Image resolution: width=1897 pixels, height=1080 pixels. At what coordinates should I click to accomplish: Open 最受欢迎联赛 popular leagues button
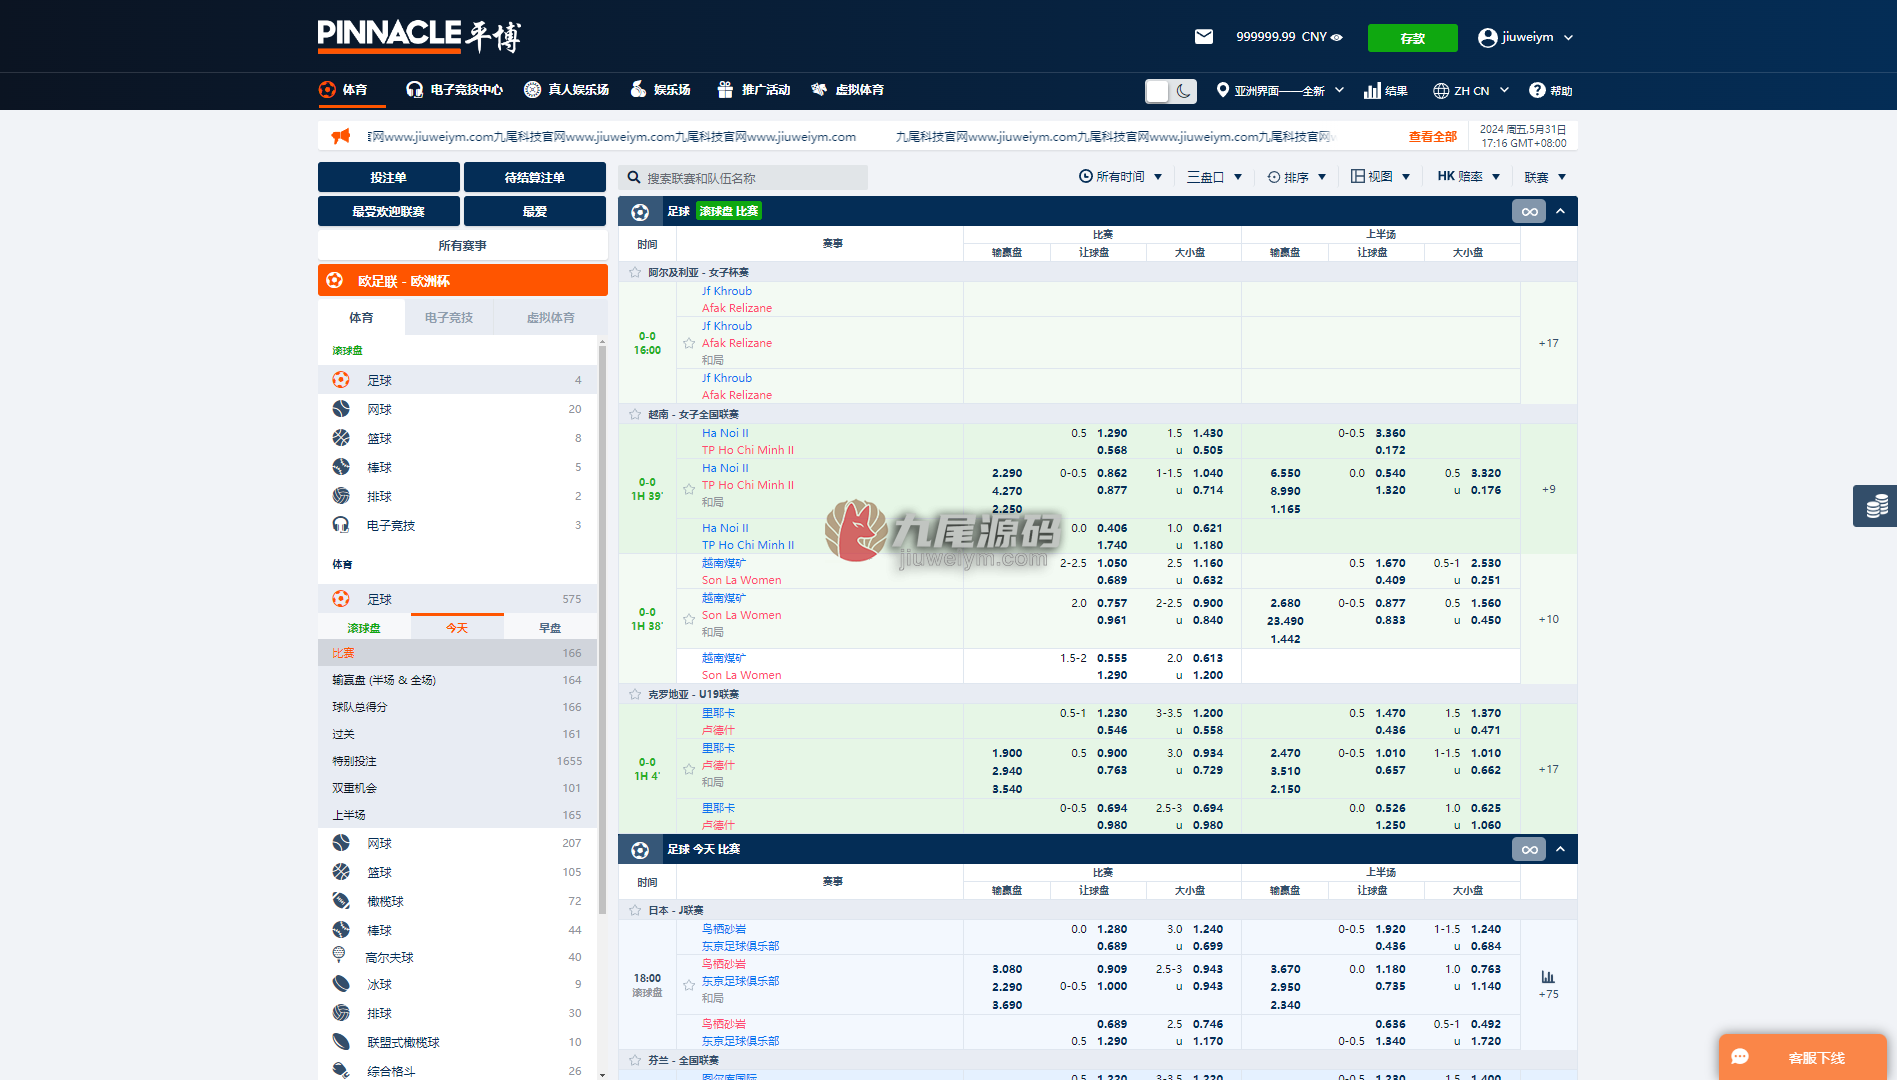[389, 211]
